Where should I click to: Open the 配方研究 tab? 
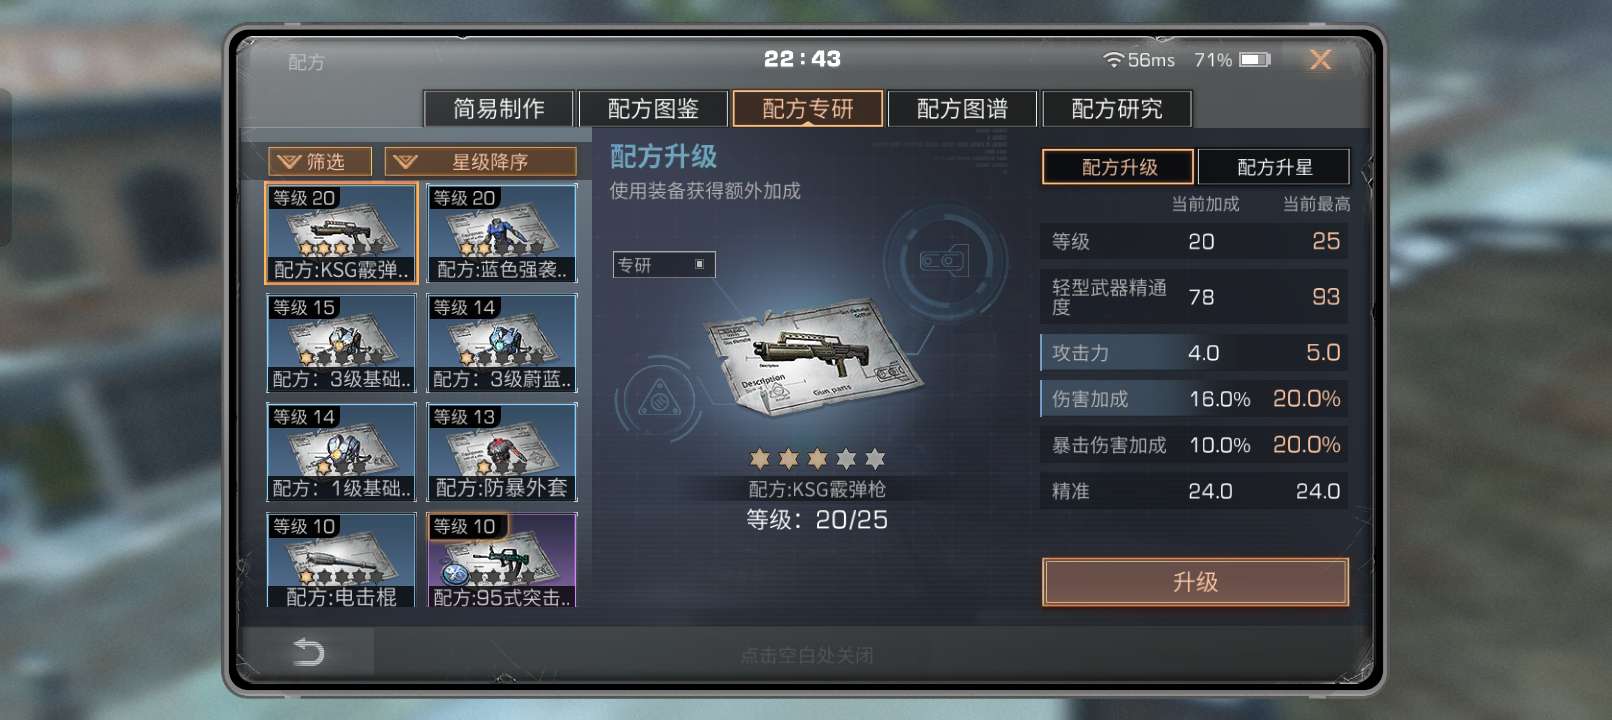[x=1117, y=108]
